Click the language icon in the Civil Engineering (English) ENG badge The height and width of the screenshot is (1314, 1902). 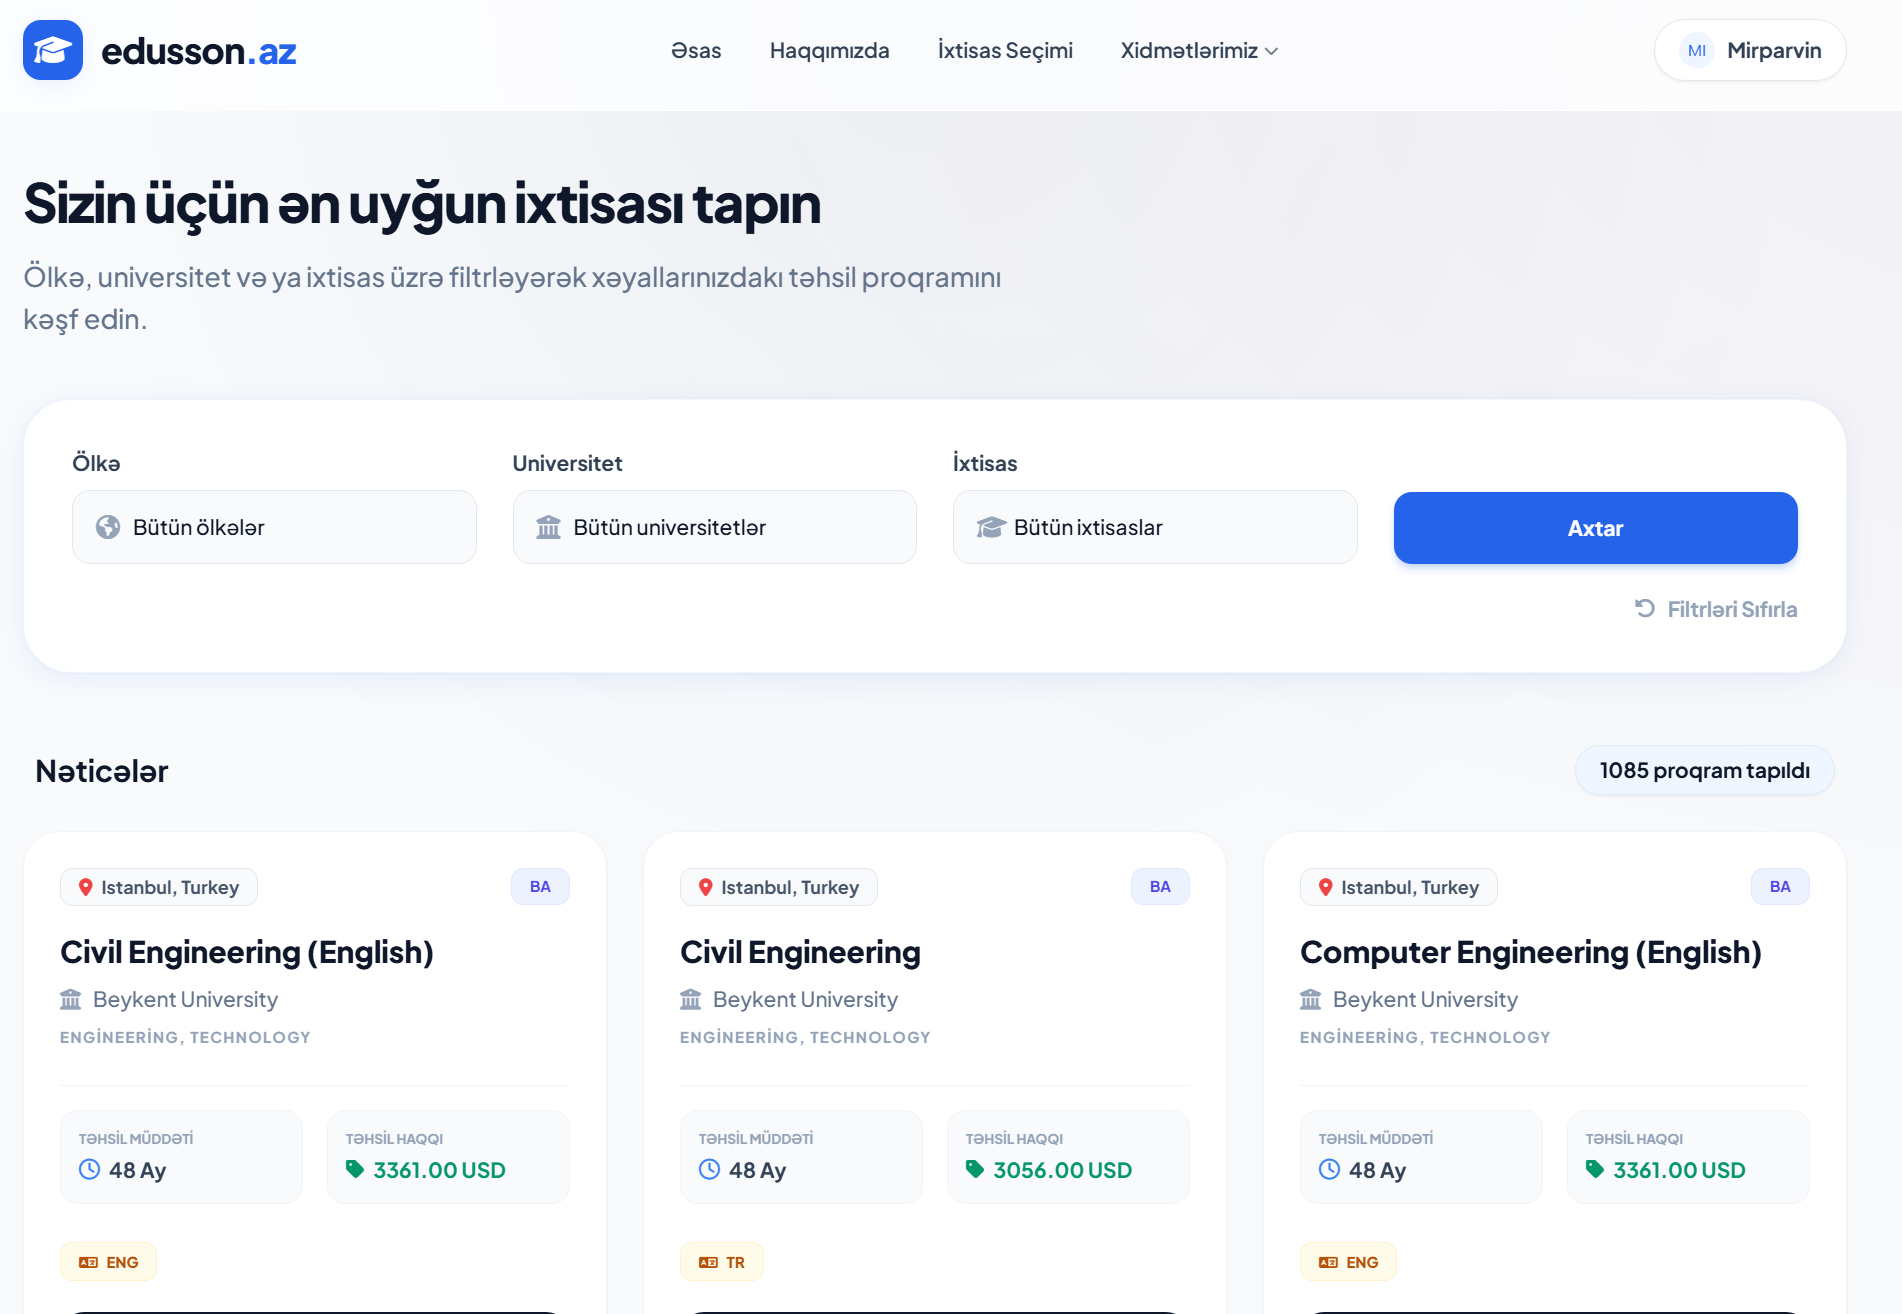coord(89,1262)
